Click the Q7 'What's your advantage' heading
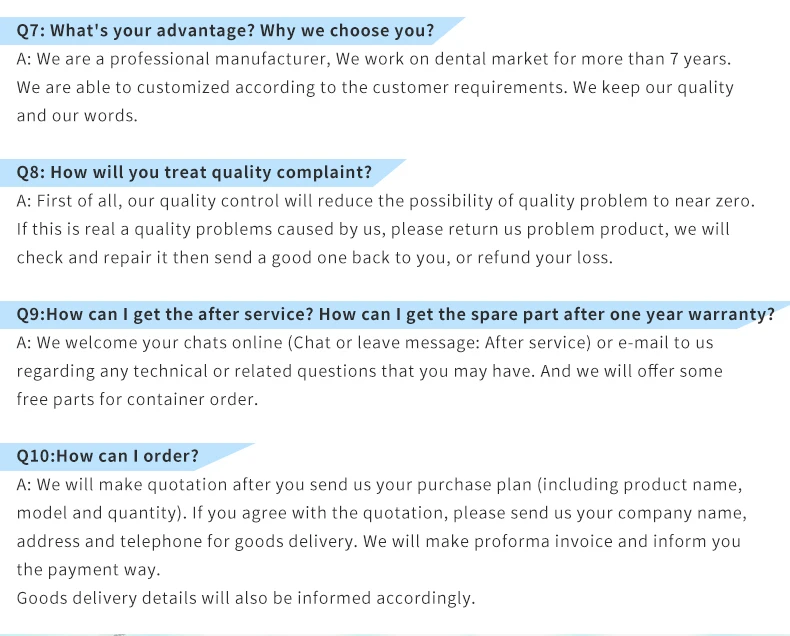 click(x=226, y=31)
